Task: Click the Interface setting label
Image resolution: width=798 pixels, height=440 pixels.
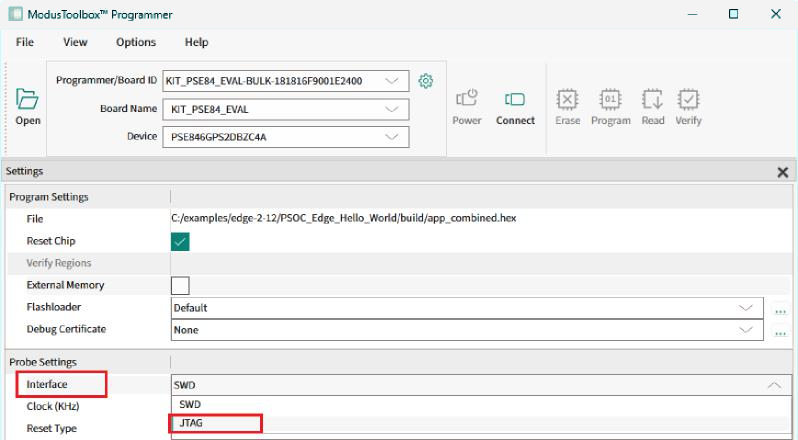Action: pyautogui.click(x=47, y=384)
